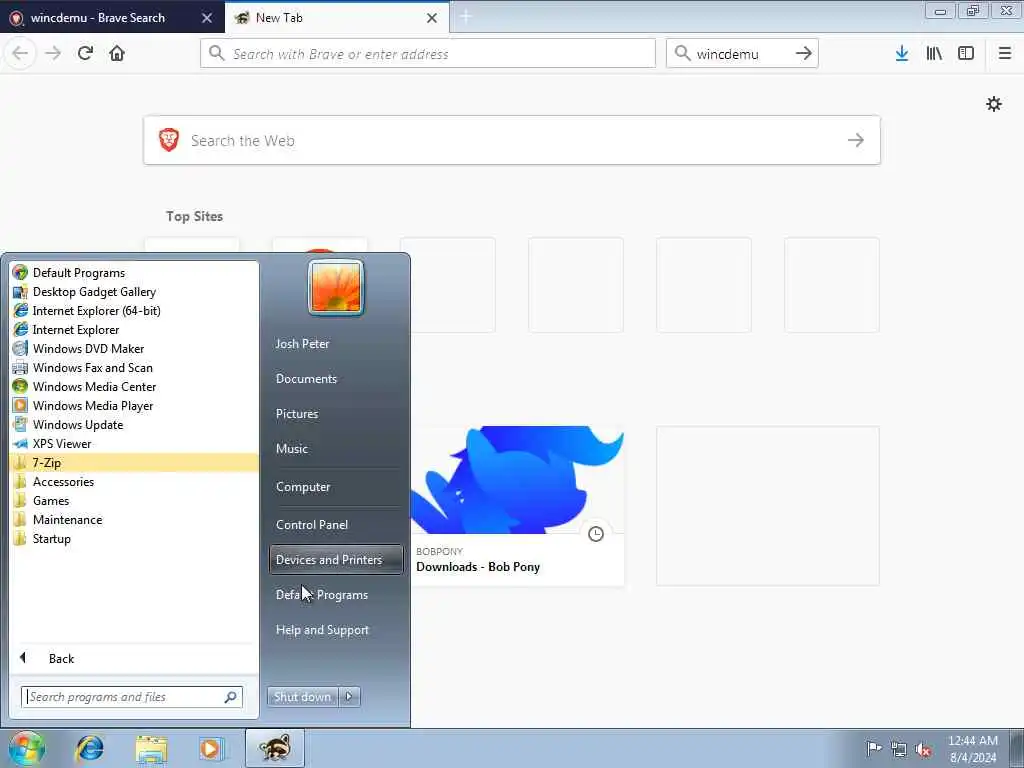Open Desktop Gadget Gallery
This screenshot has width=1024, height=768.
pos(134,291)
